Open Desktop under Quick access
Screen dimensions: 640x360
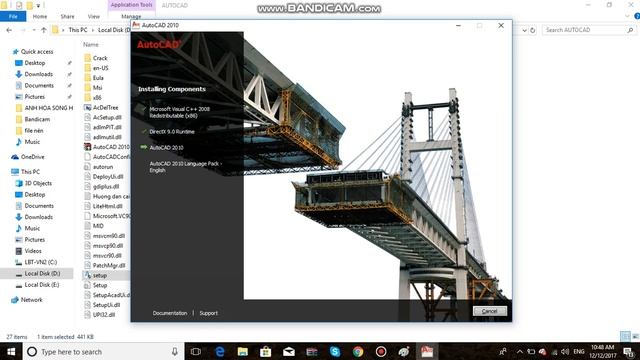[35, 63]
